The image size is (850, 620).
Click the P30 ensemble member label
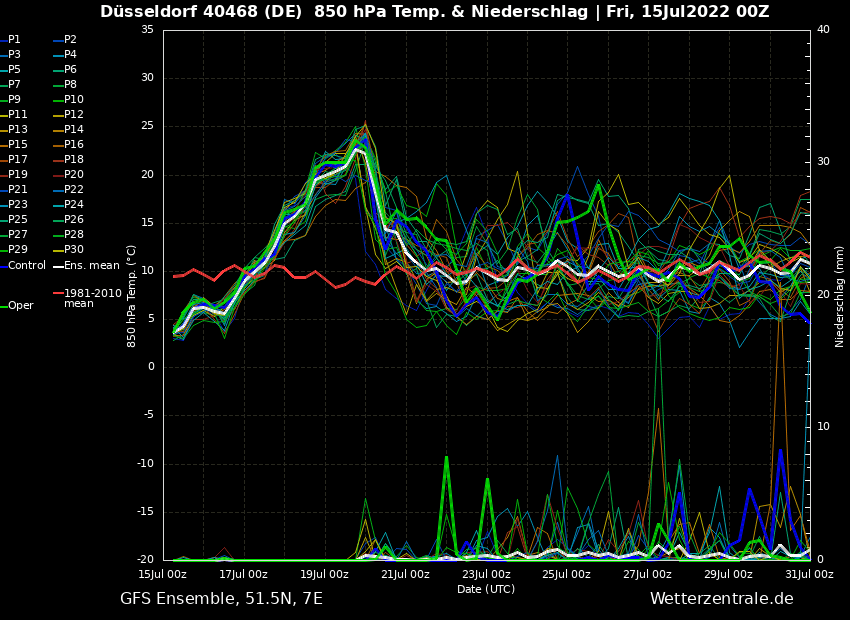[x=73, y=250]
